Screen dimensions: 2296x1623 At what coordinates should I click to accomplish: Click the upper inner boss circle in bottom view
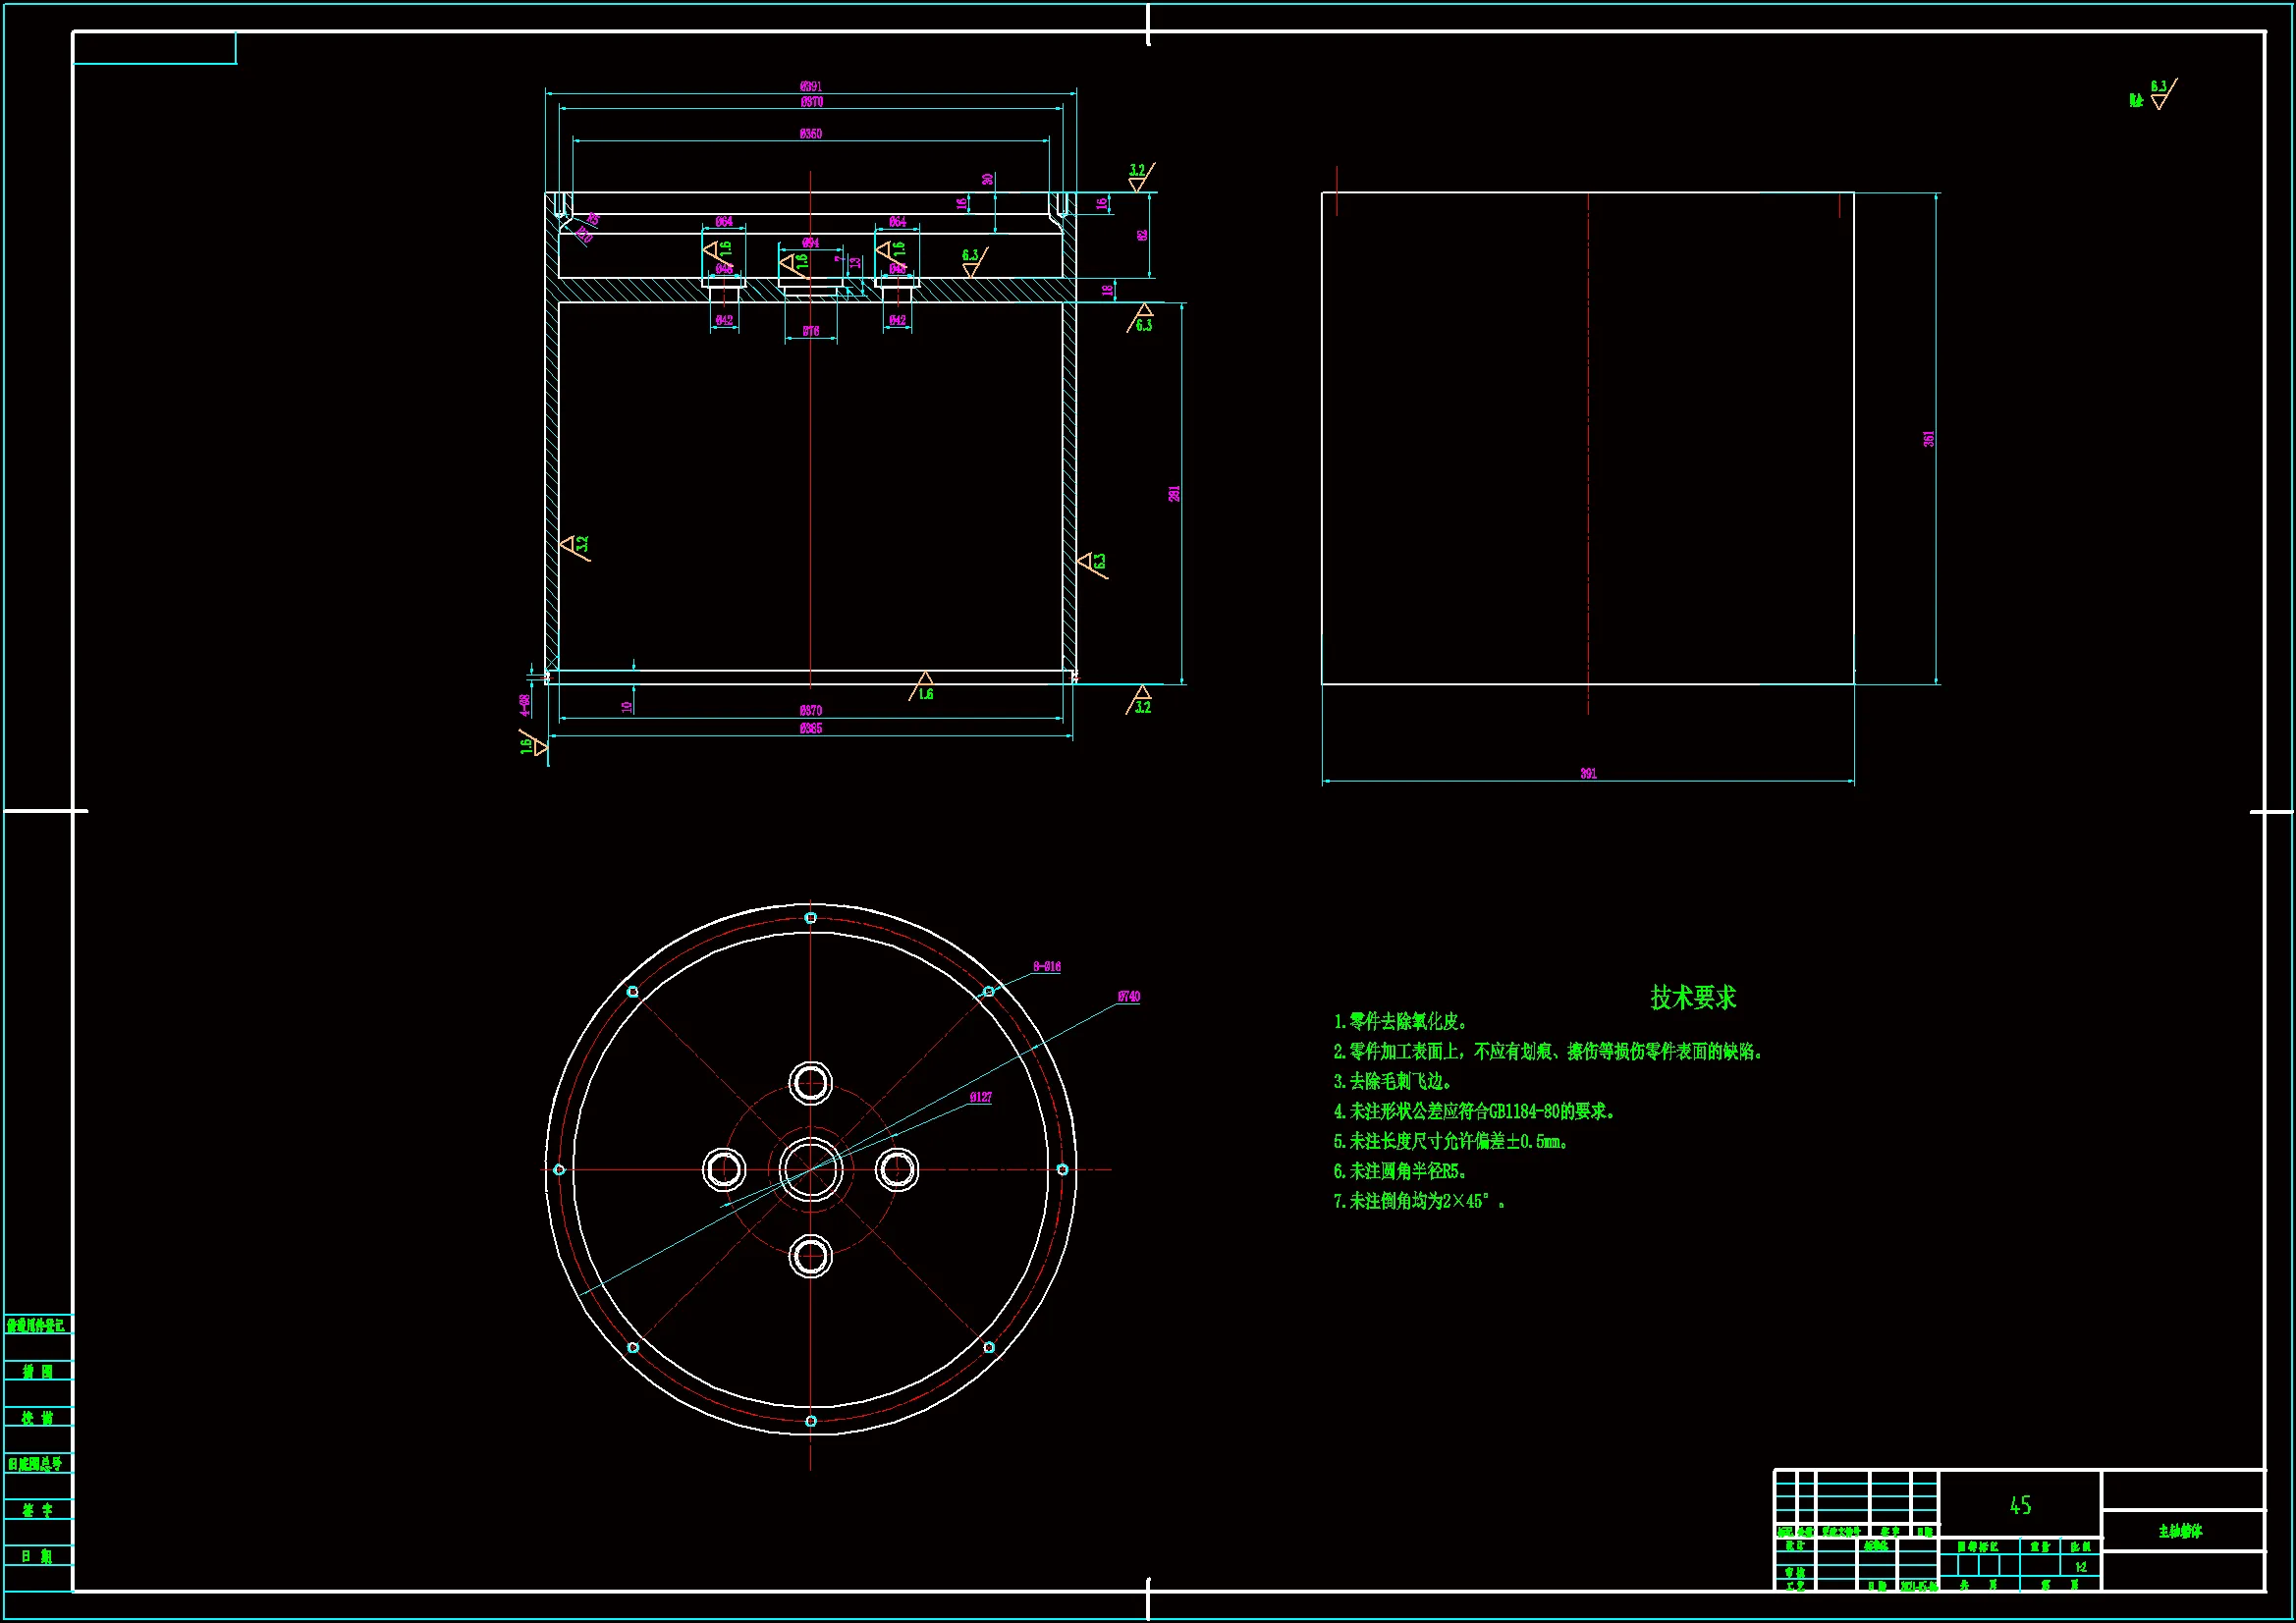[x=810, y=1083]
